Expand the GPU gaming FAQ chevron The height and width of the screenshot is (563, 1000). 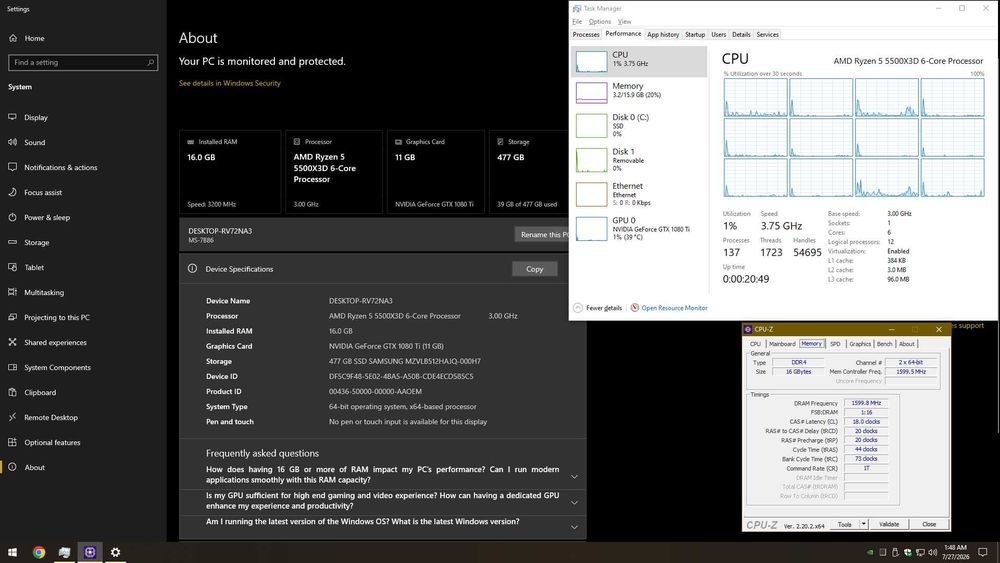574,503
